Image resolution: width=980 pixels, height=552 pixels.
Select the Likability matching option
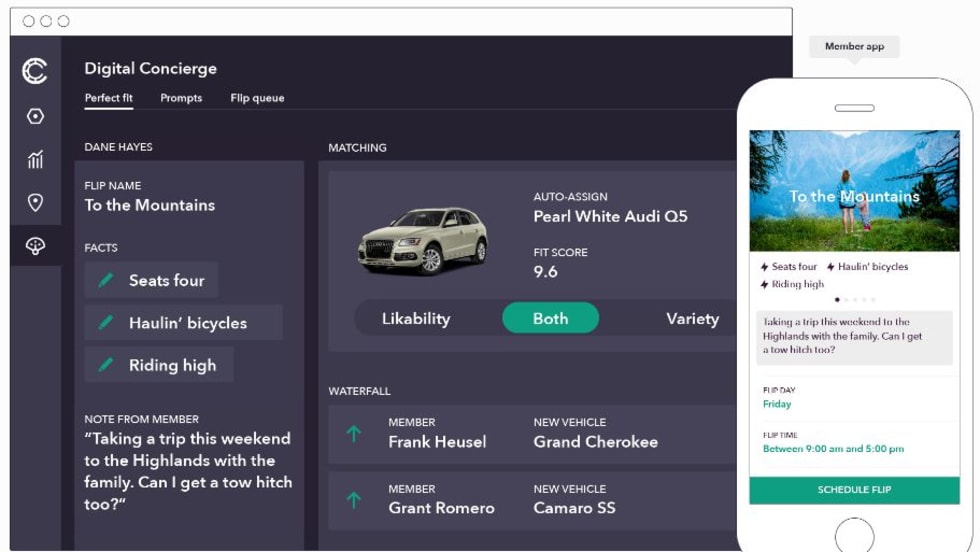(x=416, y=319)
